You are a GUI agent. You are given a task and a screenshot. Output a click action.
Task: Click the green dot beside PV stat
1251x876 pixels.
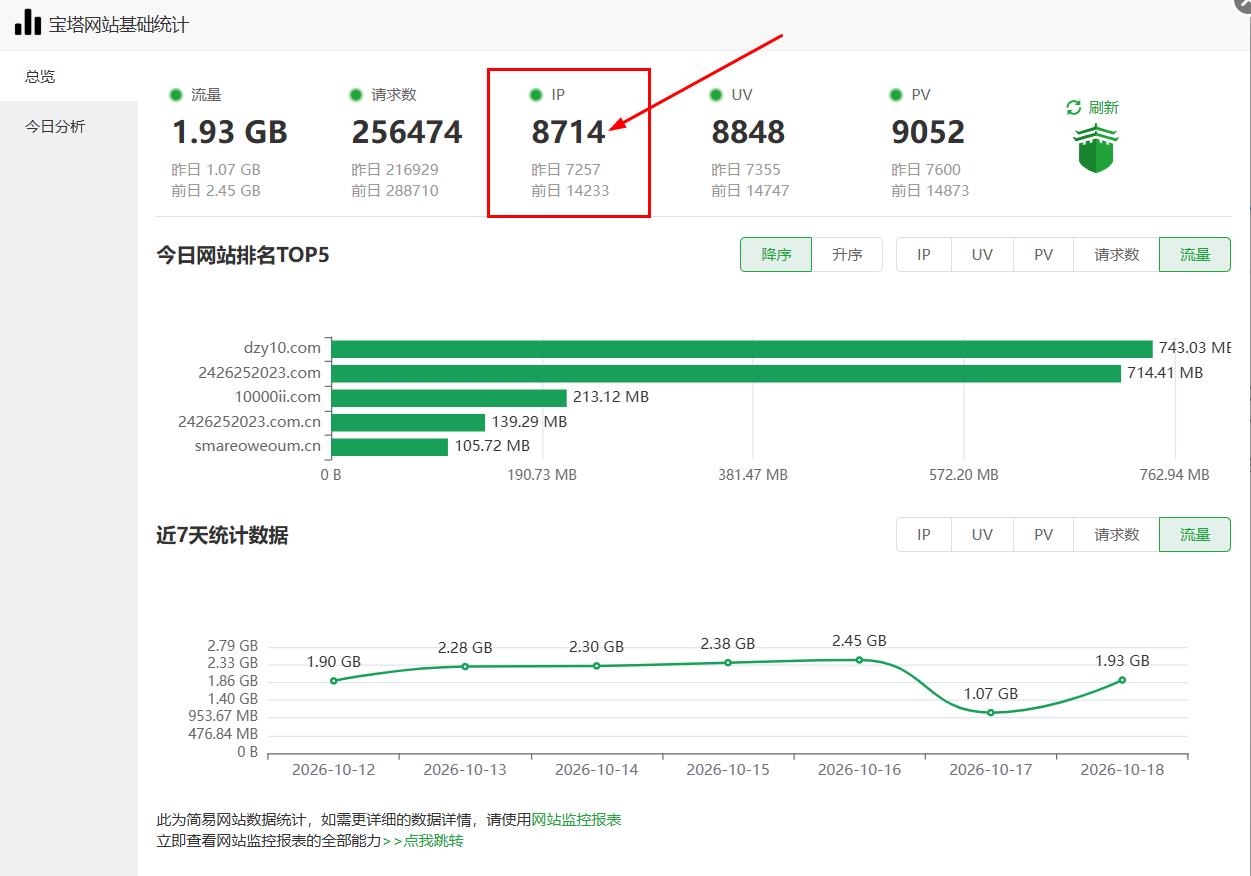point(896,95)
